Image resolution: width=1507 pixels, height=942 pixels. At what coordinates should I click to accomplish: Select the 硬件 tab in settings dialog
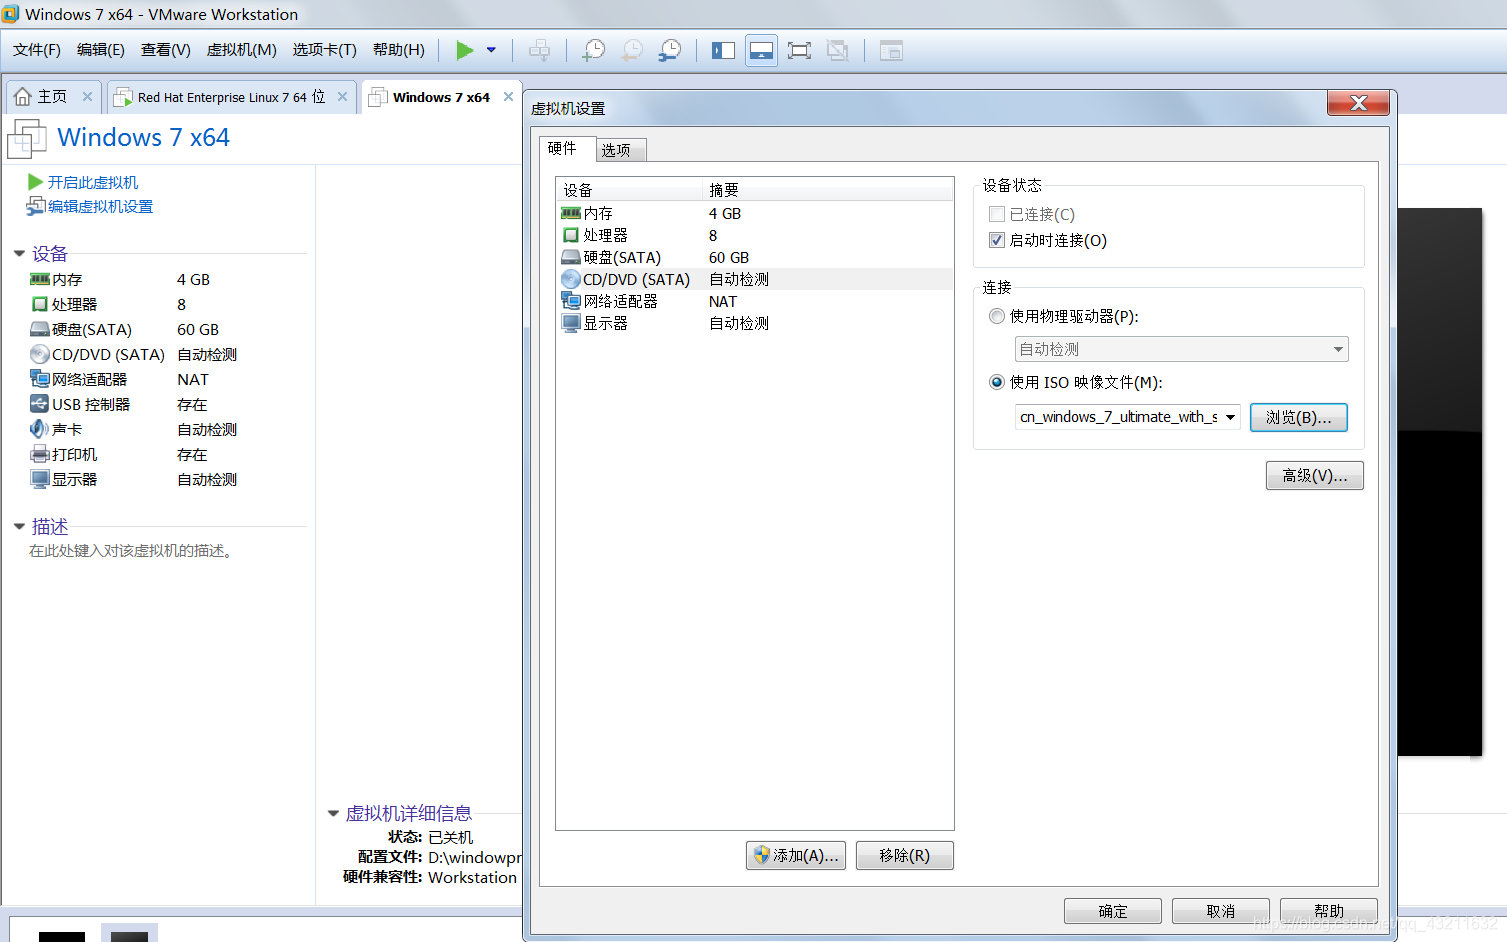(566, 148)
